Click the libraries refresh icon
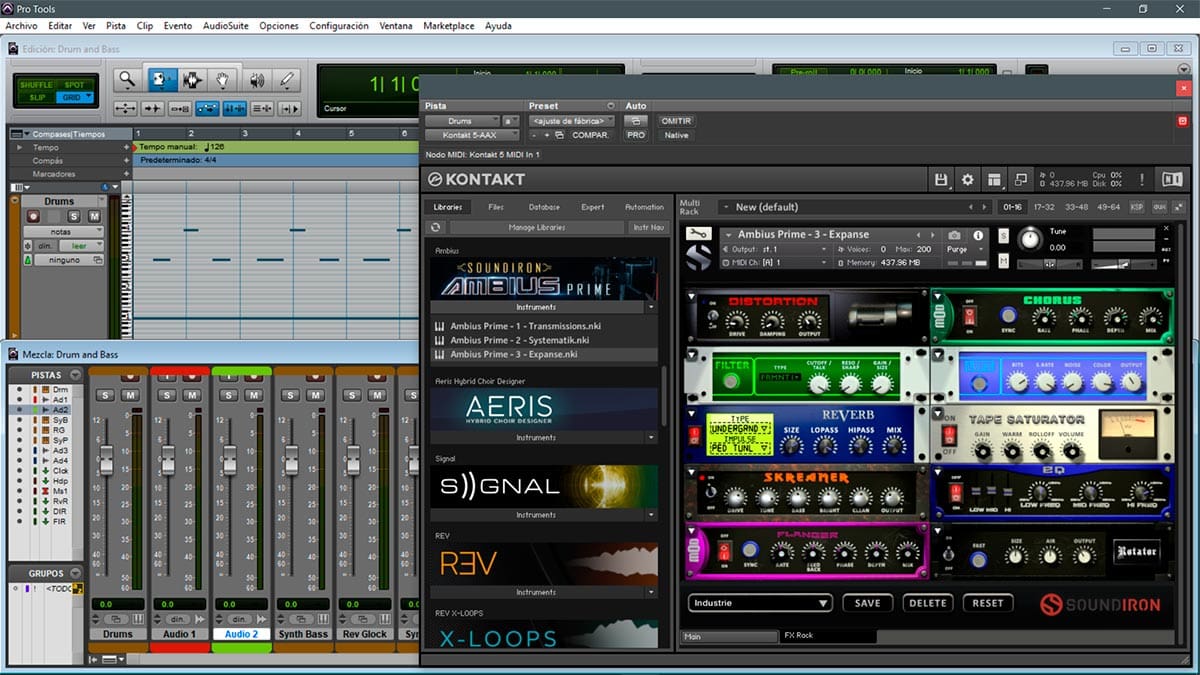The height and width of the screenshot is (675, 1200). (436, 227)
